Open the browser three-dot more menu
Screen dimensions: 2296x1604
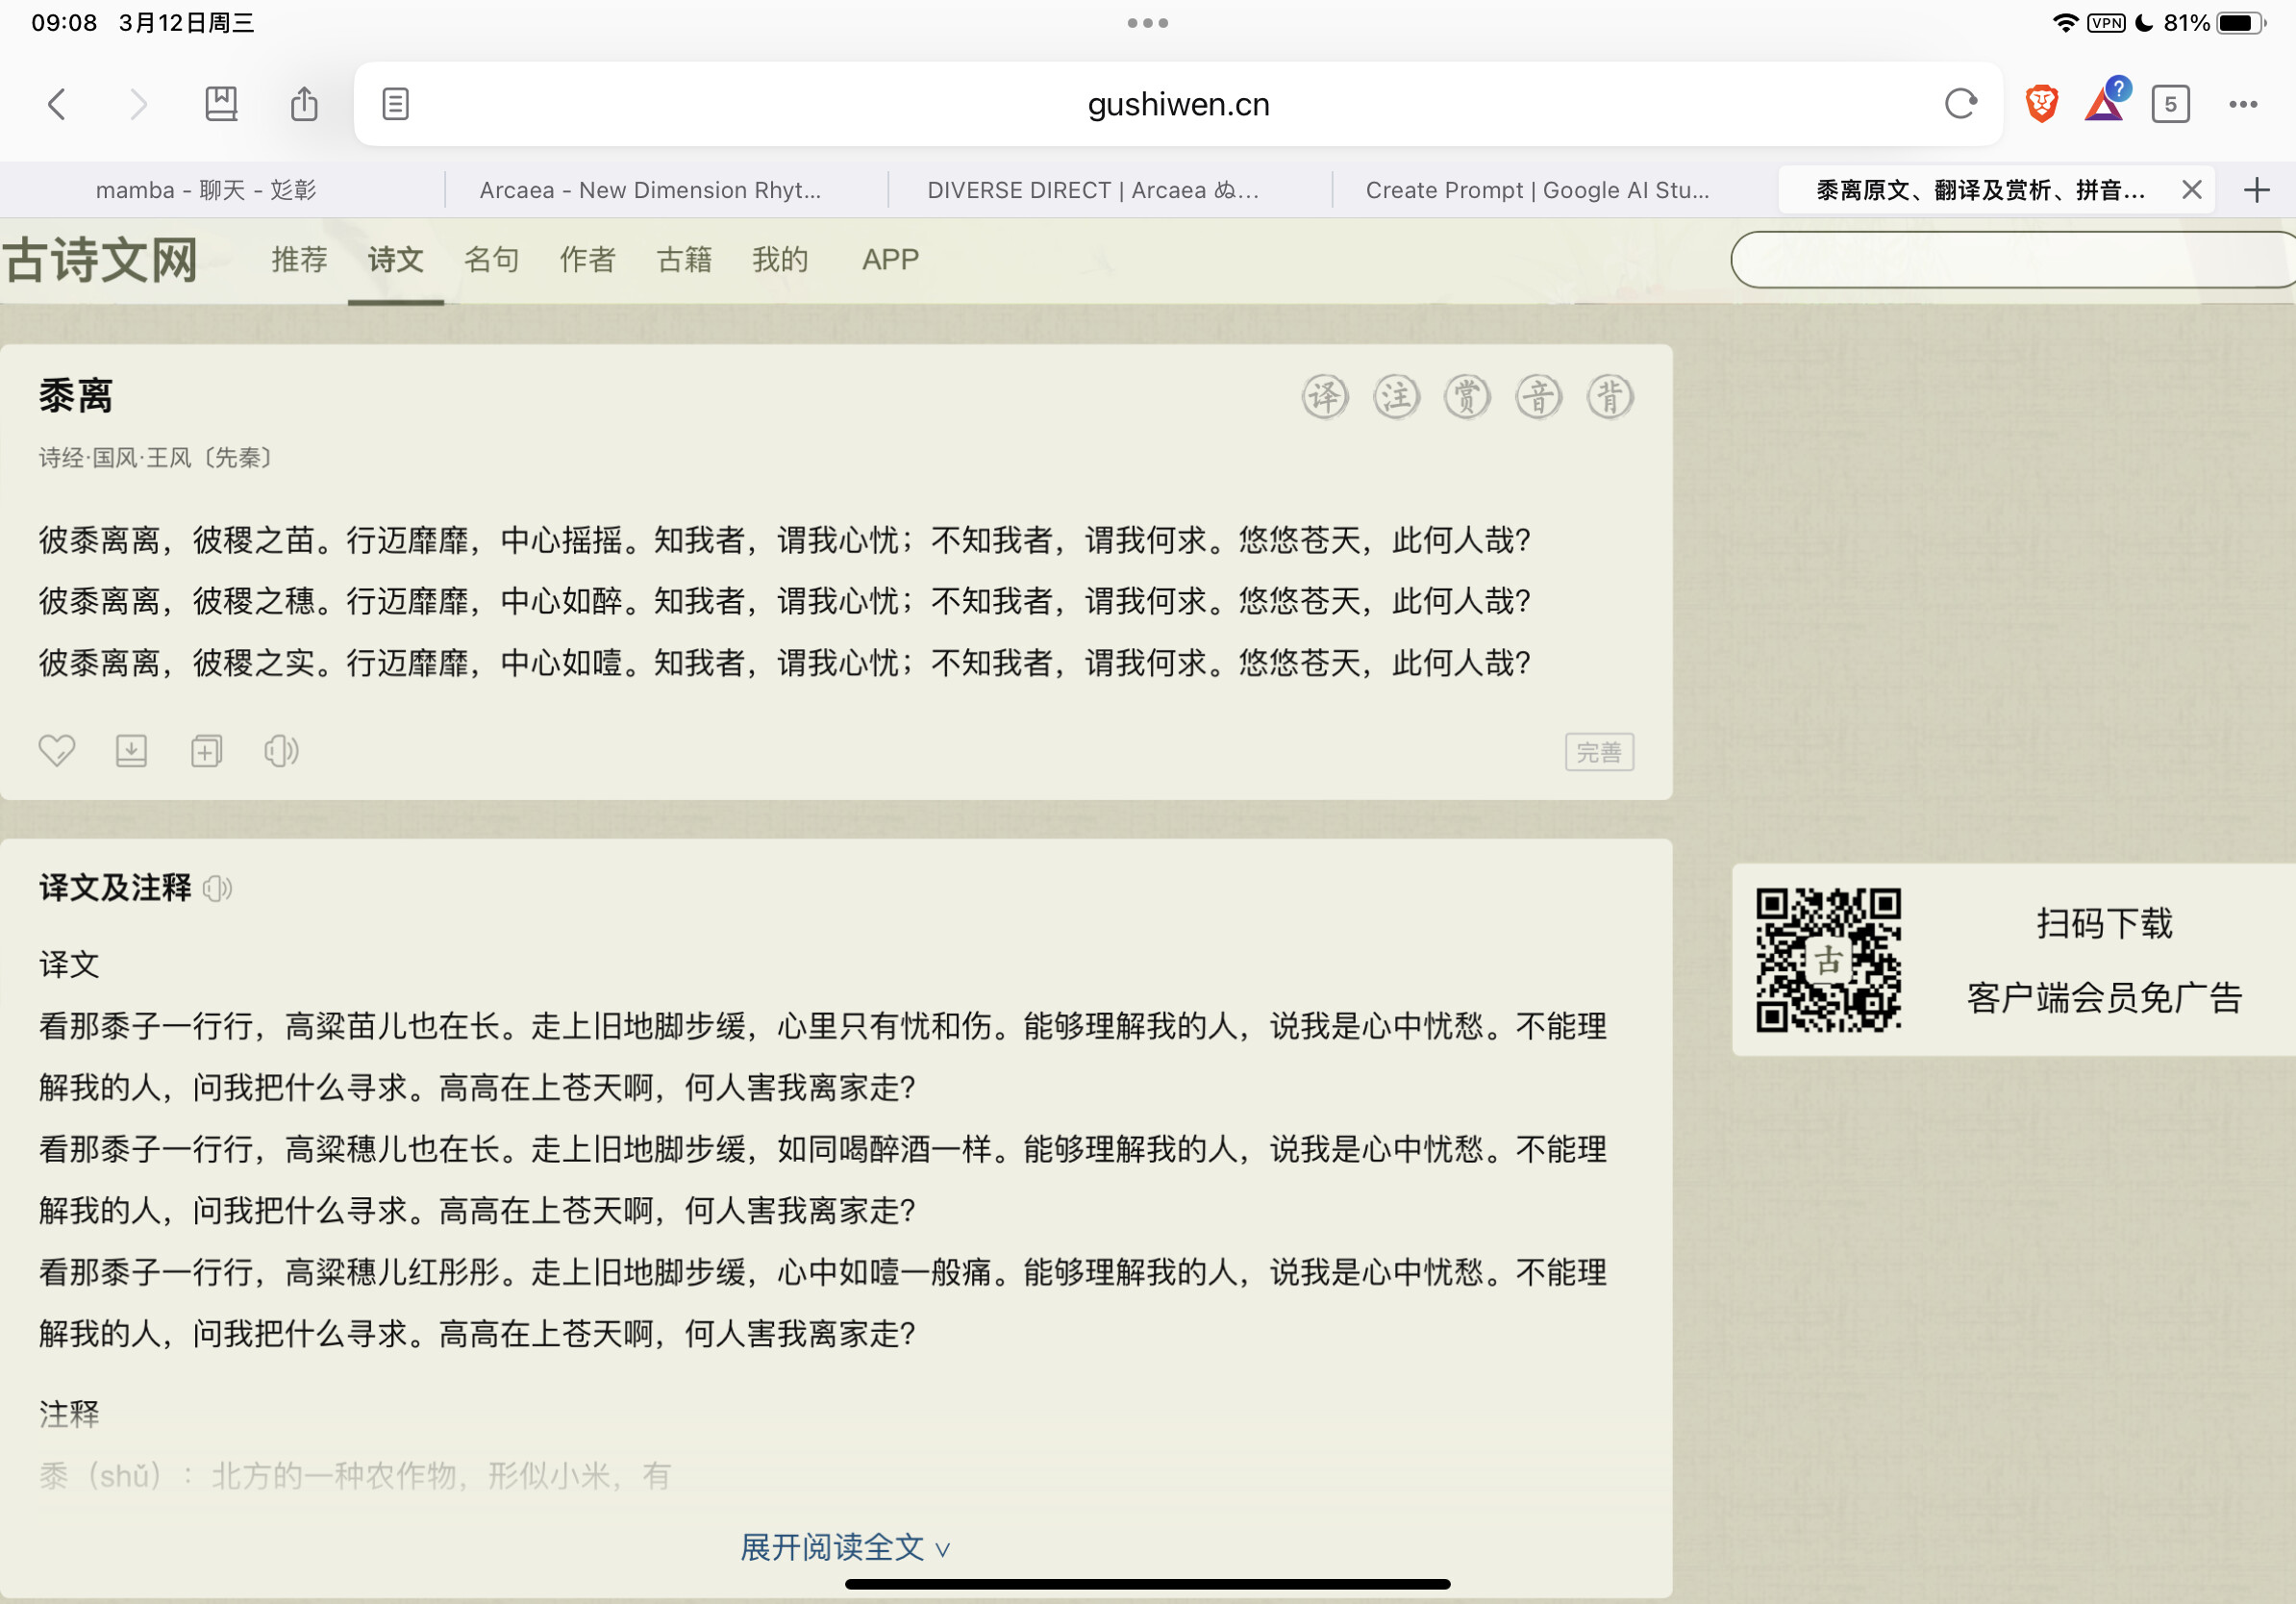click(2242, 104)
